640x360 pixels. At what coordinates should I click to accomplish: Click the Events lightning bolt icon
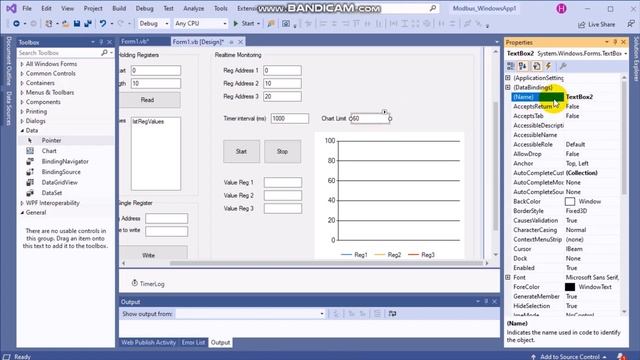pyautogui.click(x=549, y=66)
